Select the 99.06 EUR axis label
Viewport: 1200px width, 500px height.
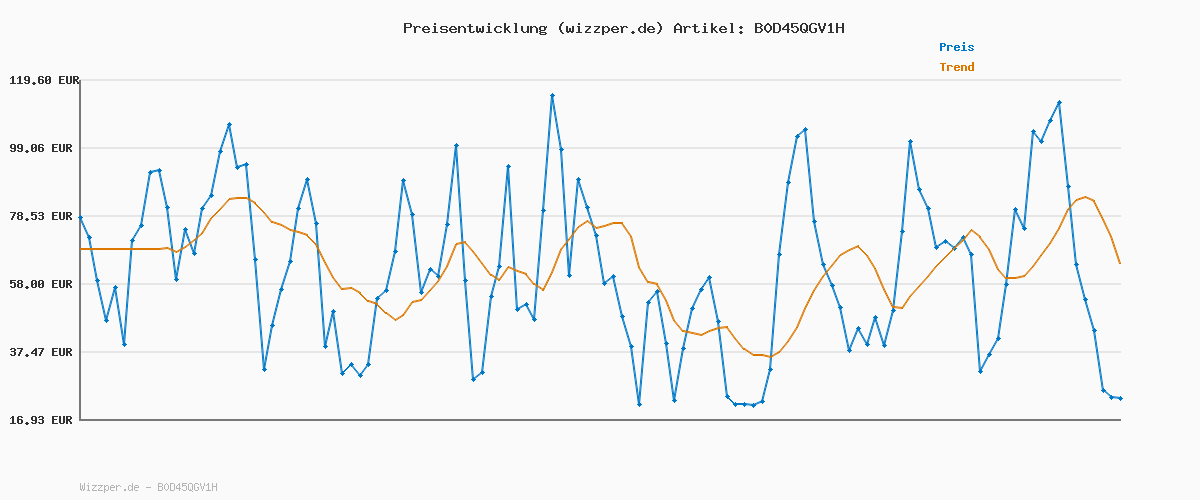click(42, 148)
